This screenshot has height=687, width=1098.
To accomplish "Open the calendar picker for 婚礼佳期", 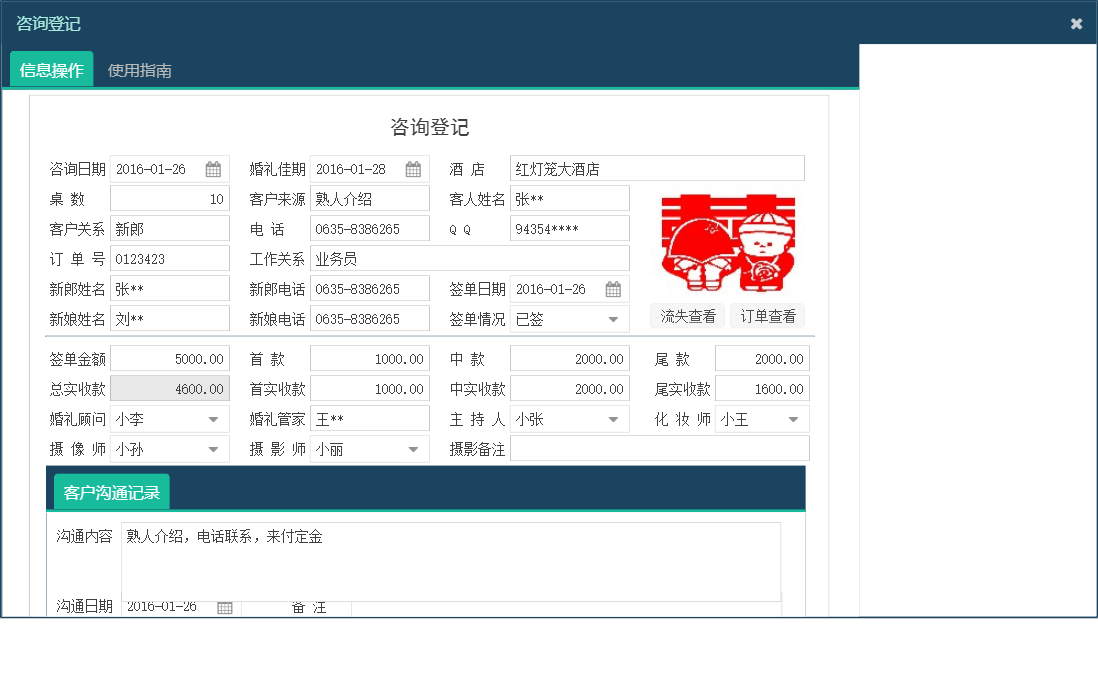I will coord(413,168).
